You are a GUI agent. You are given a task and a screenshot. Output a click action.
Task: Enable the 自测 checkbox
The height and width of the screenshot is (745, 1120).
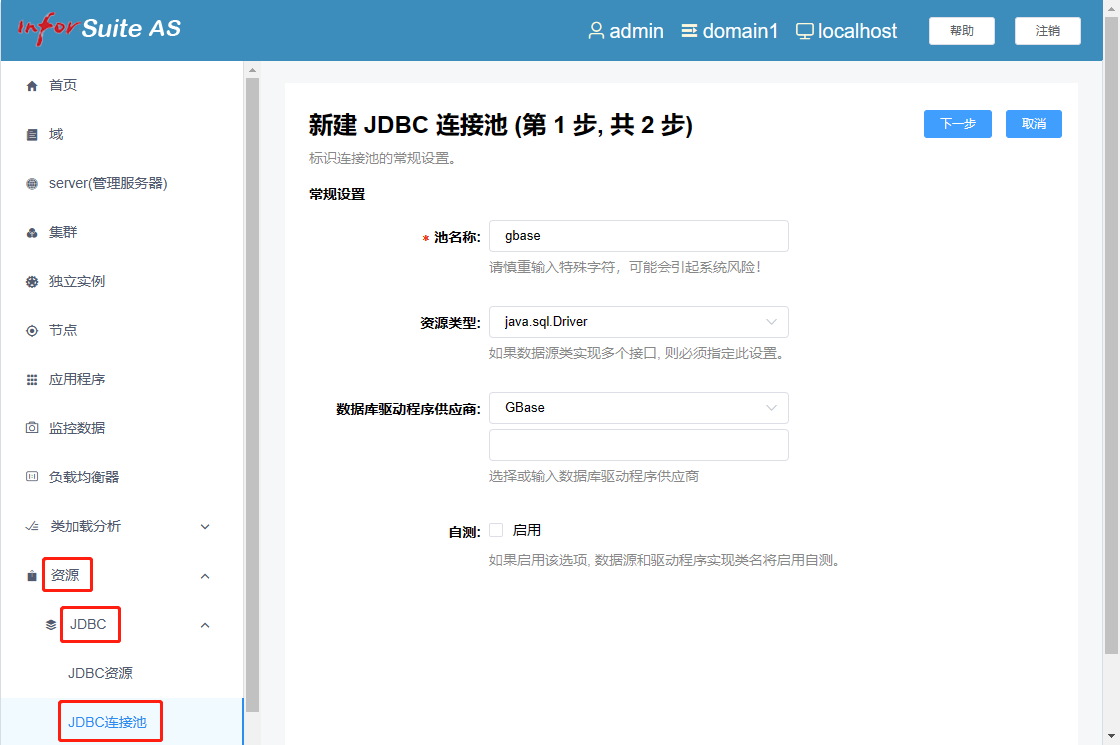[496, 530]
